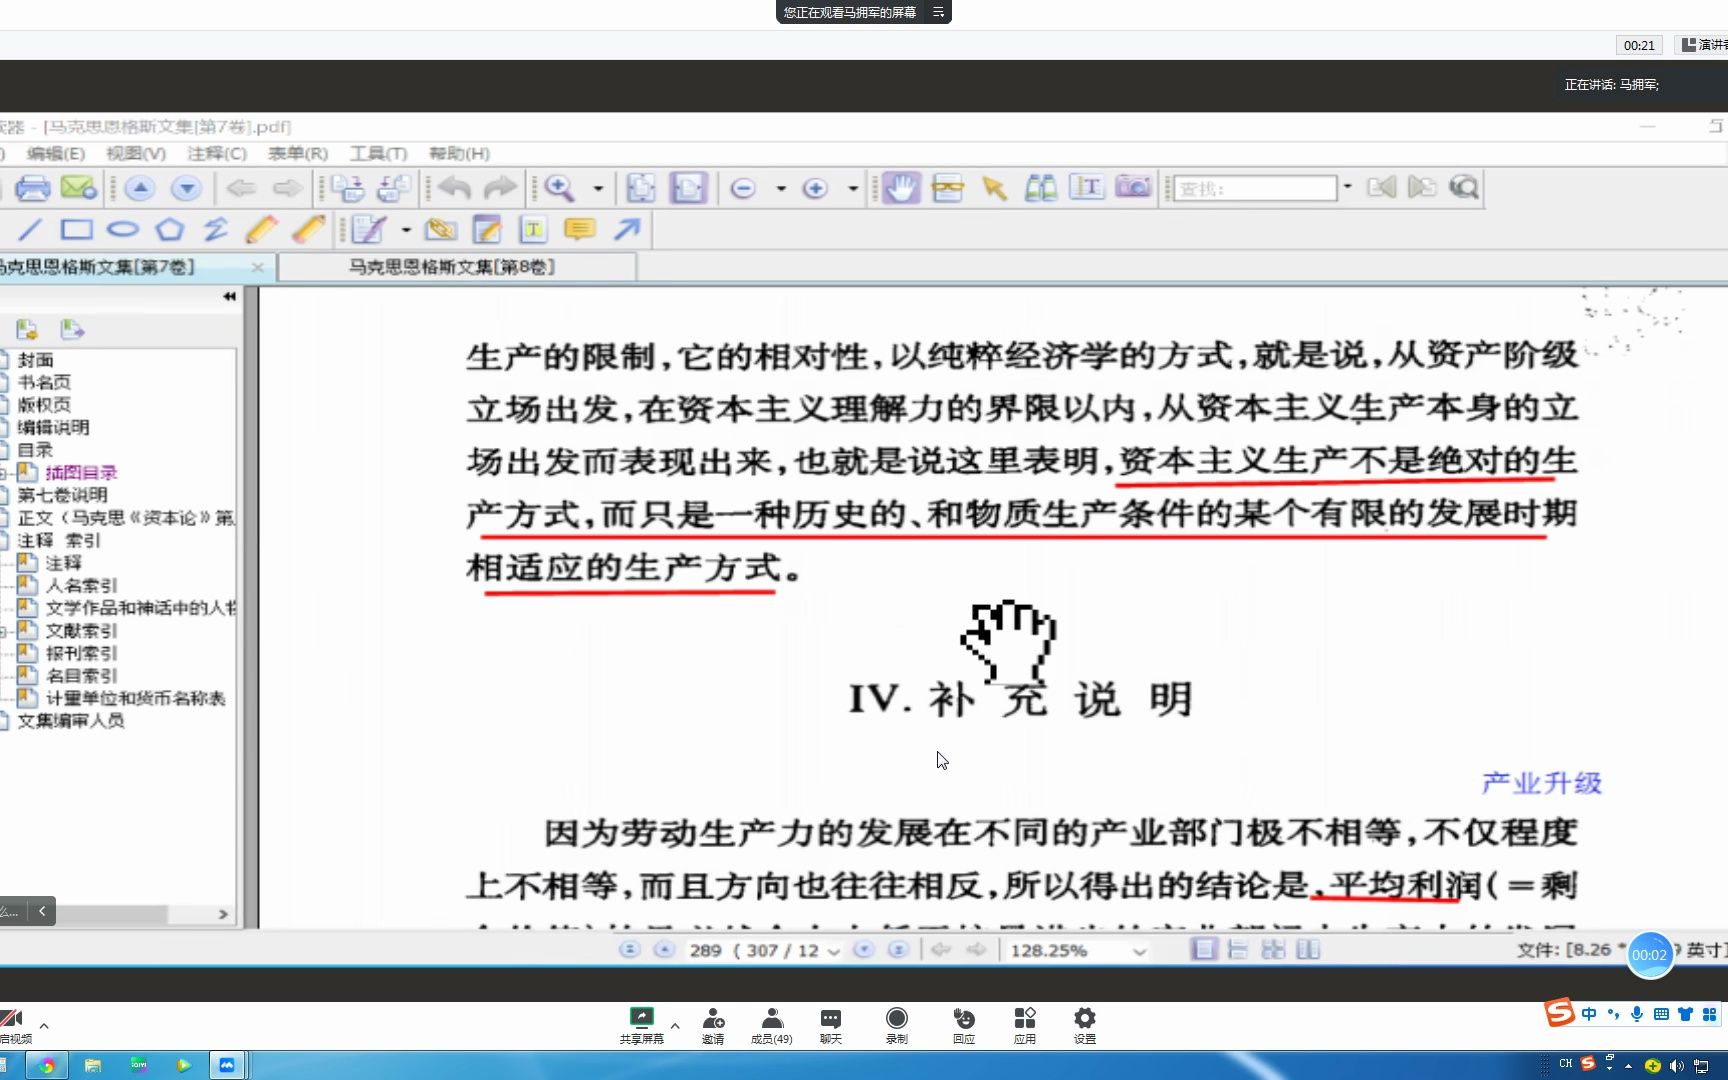Click the fit page icon

pyautogui.click(x=641, y=188)
